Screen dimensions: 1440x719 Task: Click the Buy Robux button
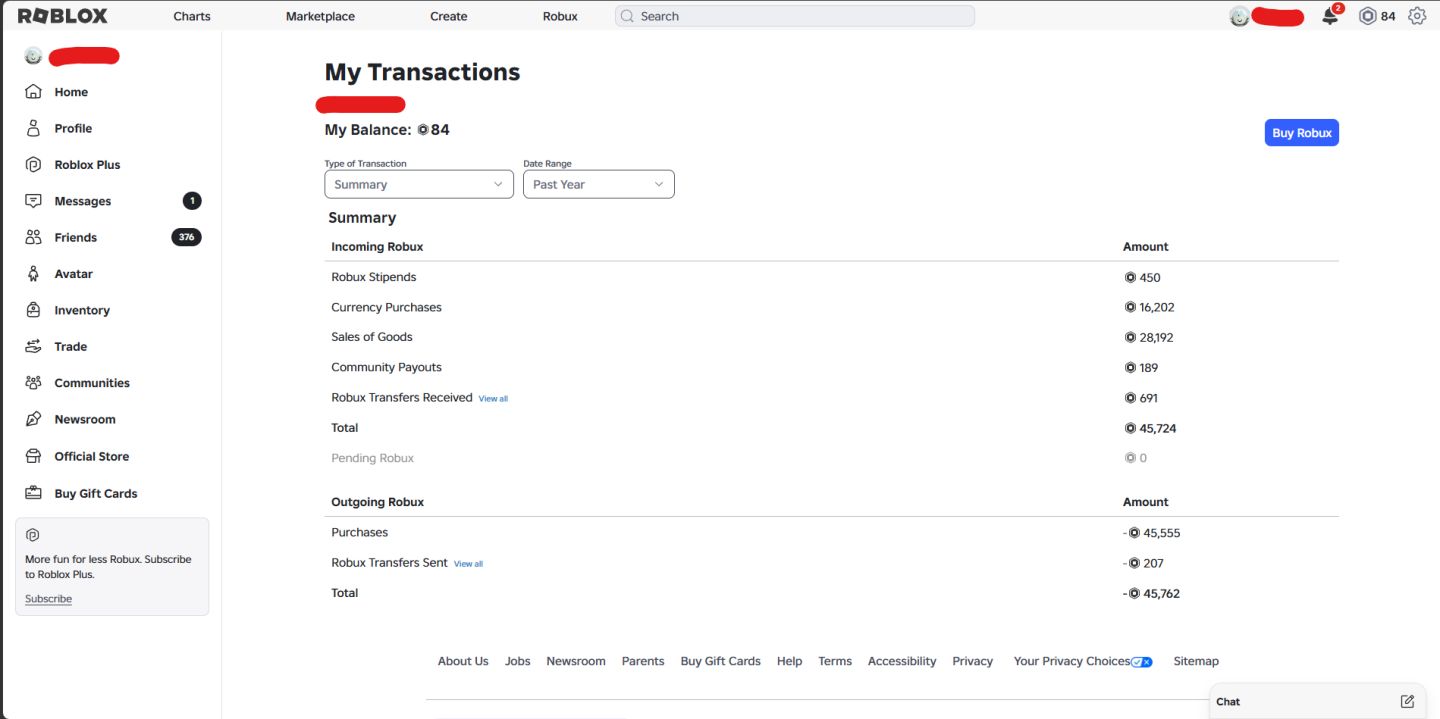tap(1301, 133)
